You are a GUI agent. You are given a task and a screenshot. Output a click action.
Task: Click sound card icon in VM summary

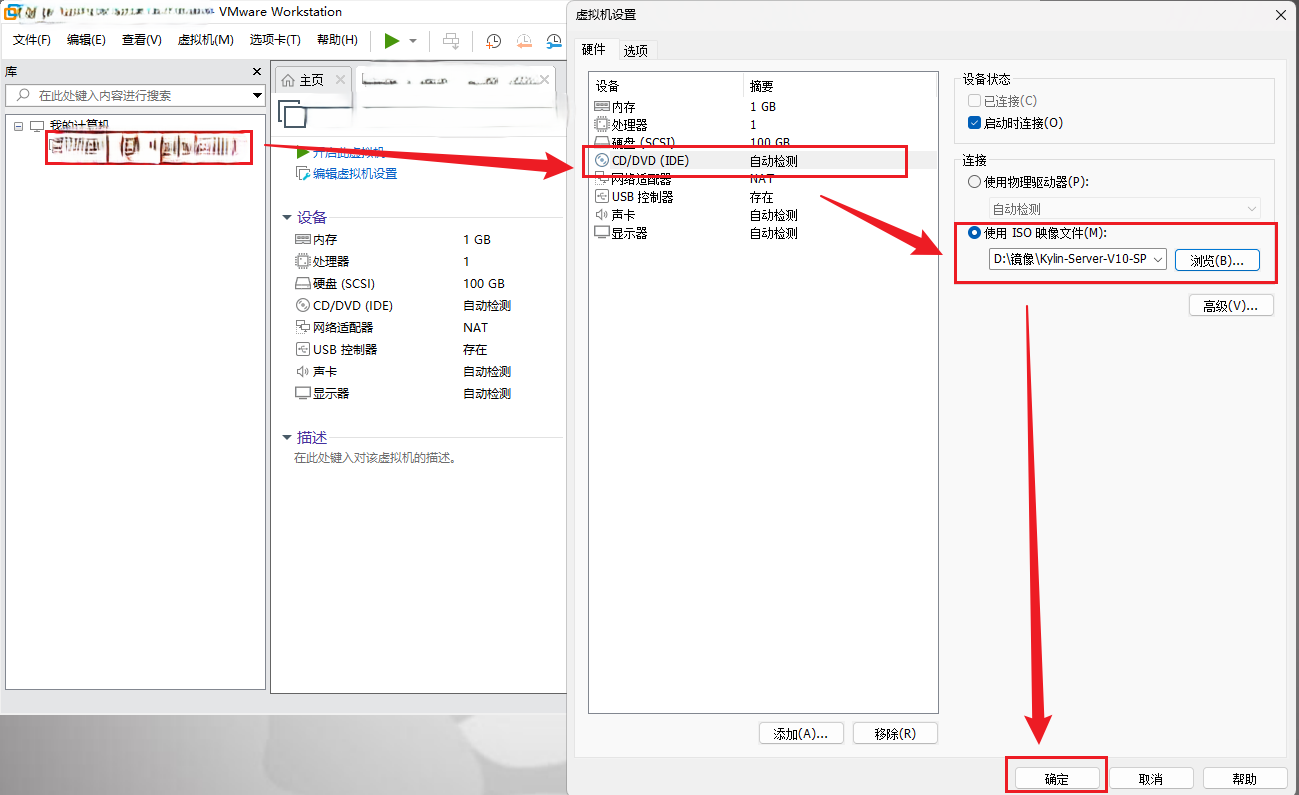(303, 372)
